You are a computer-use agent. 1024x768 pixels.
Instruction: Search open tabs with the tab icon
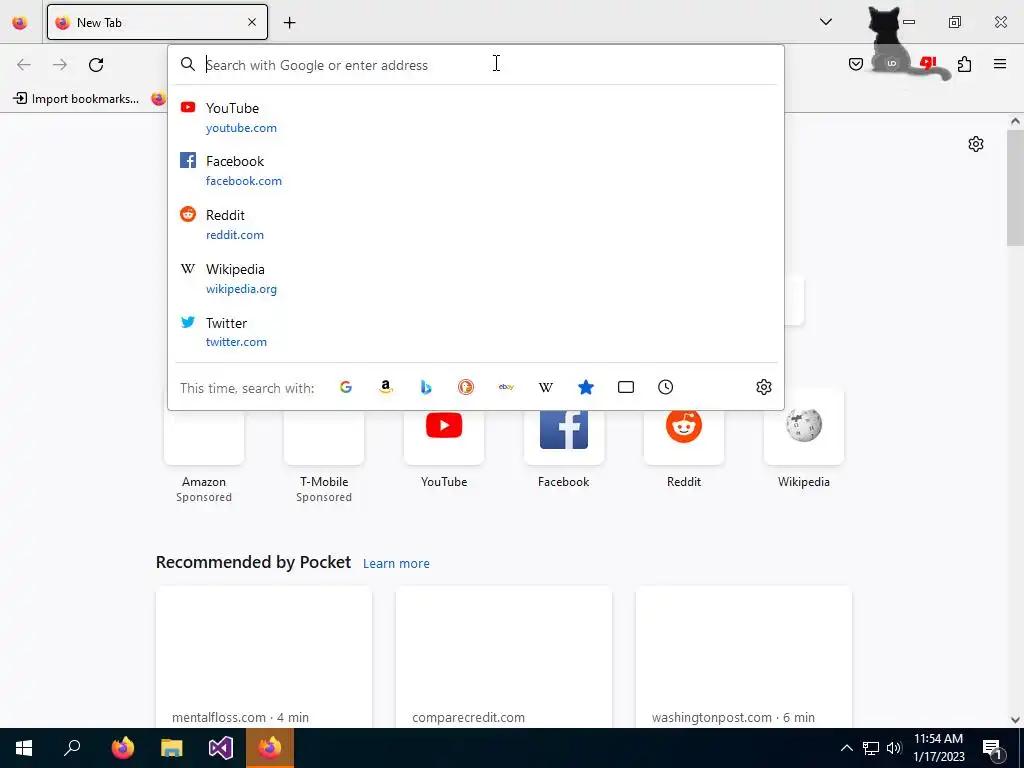[x=626, y=387]
